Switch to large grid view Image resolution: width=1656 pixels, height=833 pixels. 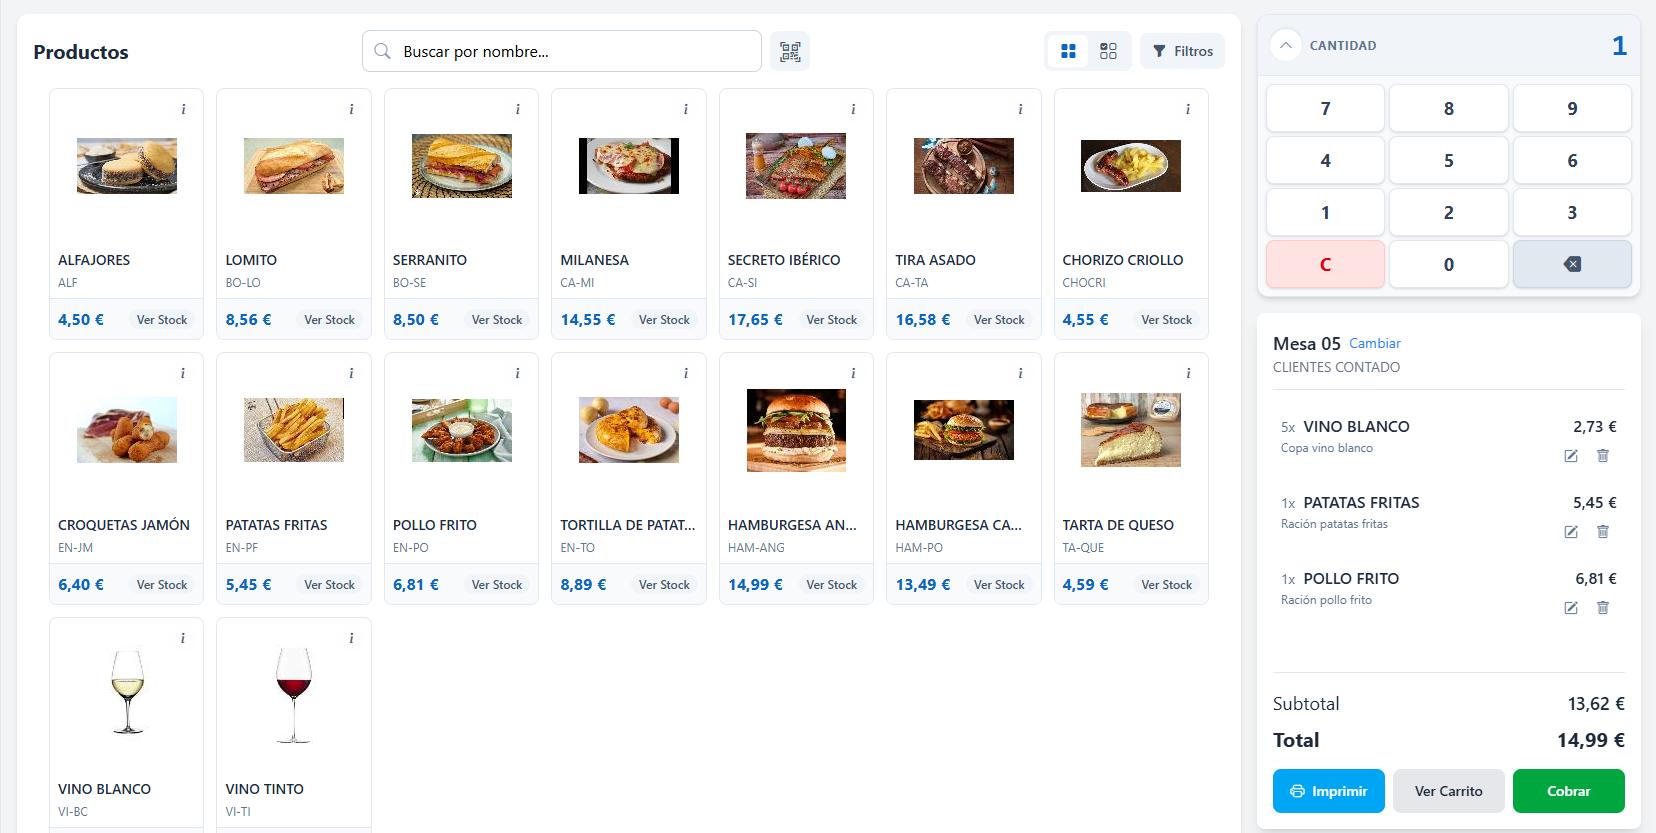[1068, 51]
